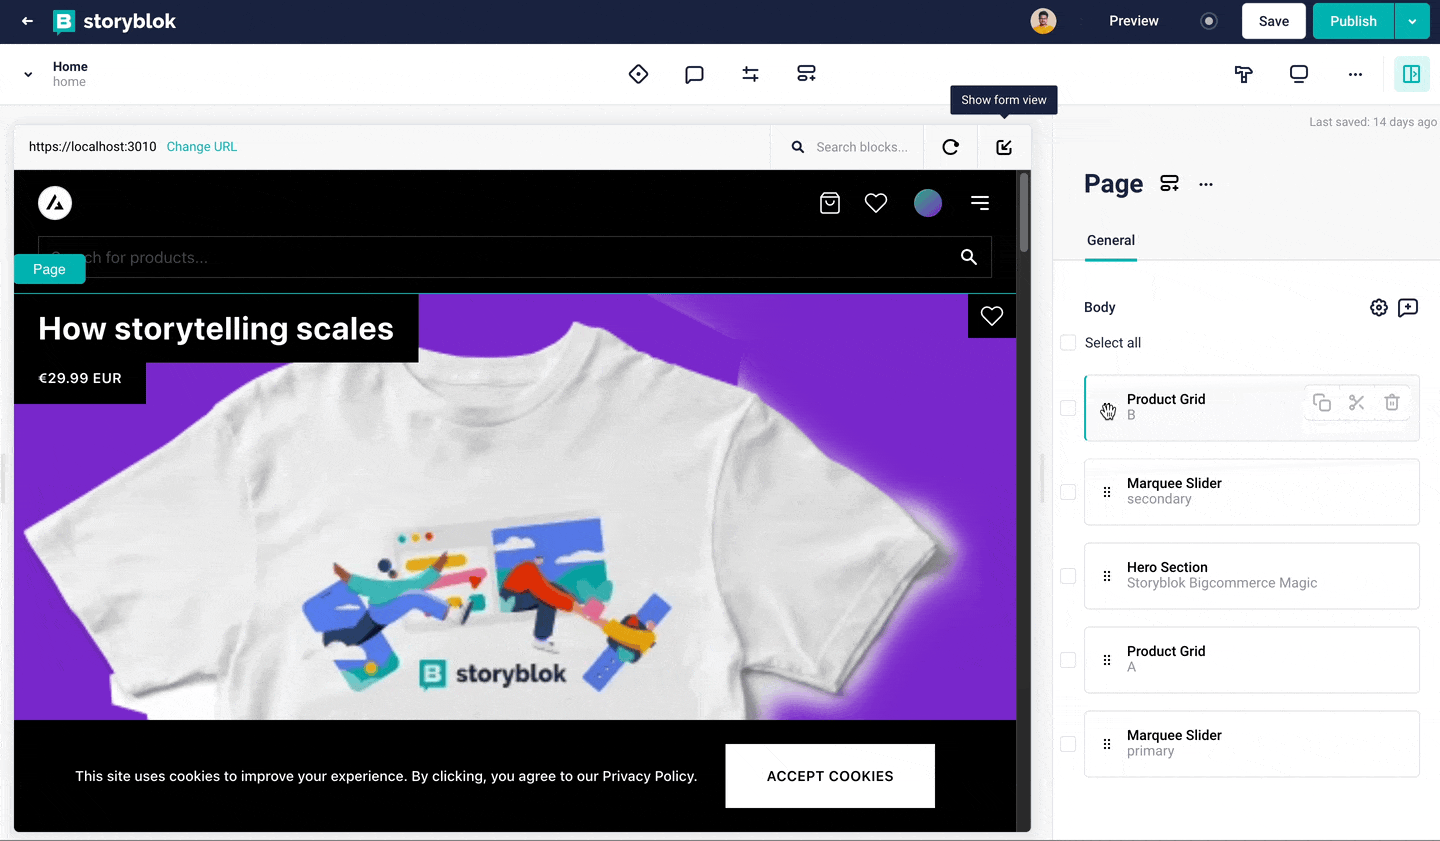Click Product Grid A drag handle
The width and height of the screenshot is (1440, 841).
[x=1107, y=660]
